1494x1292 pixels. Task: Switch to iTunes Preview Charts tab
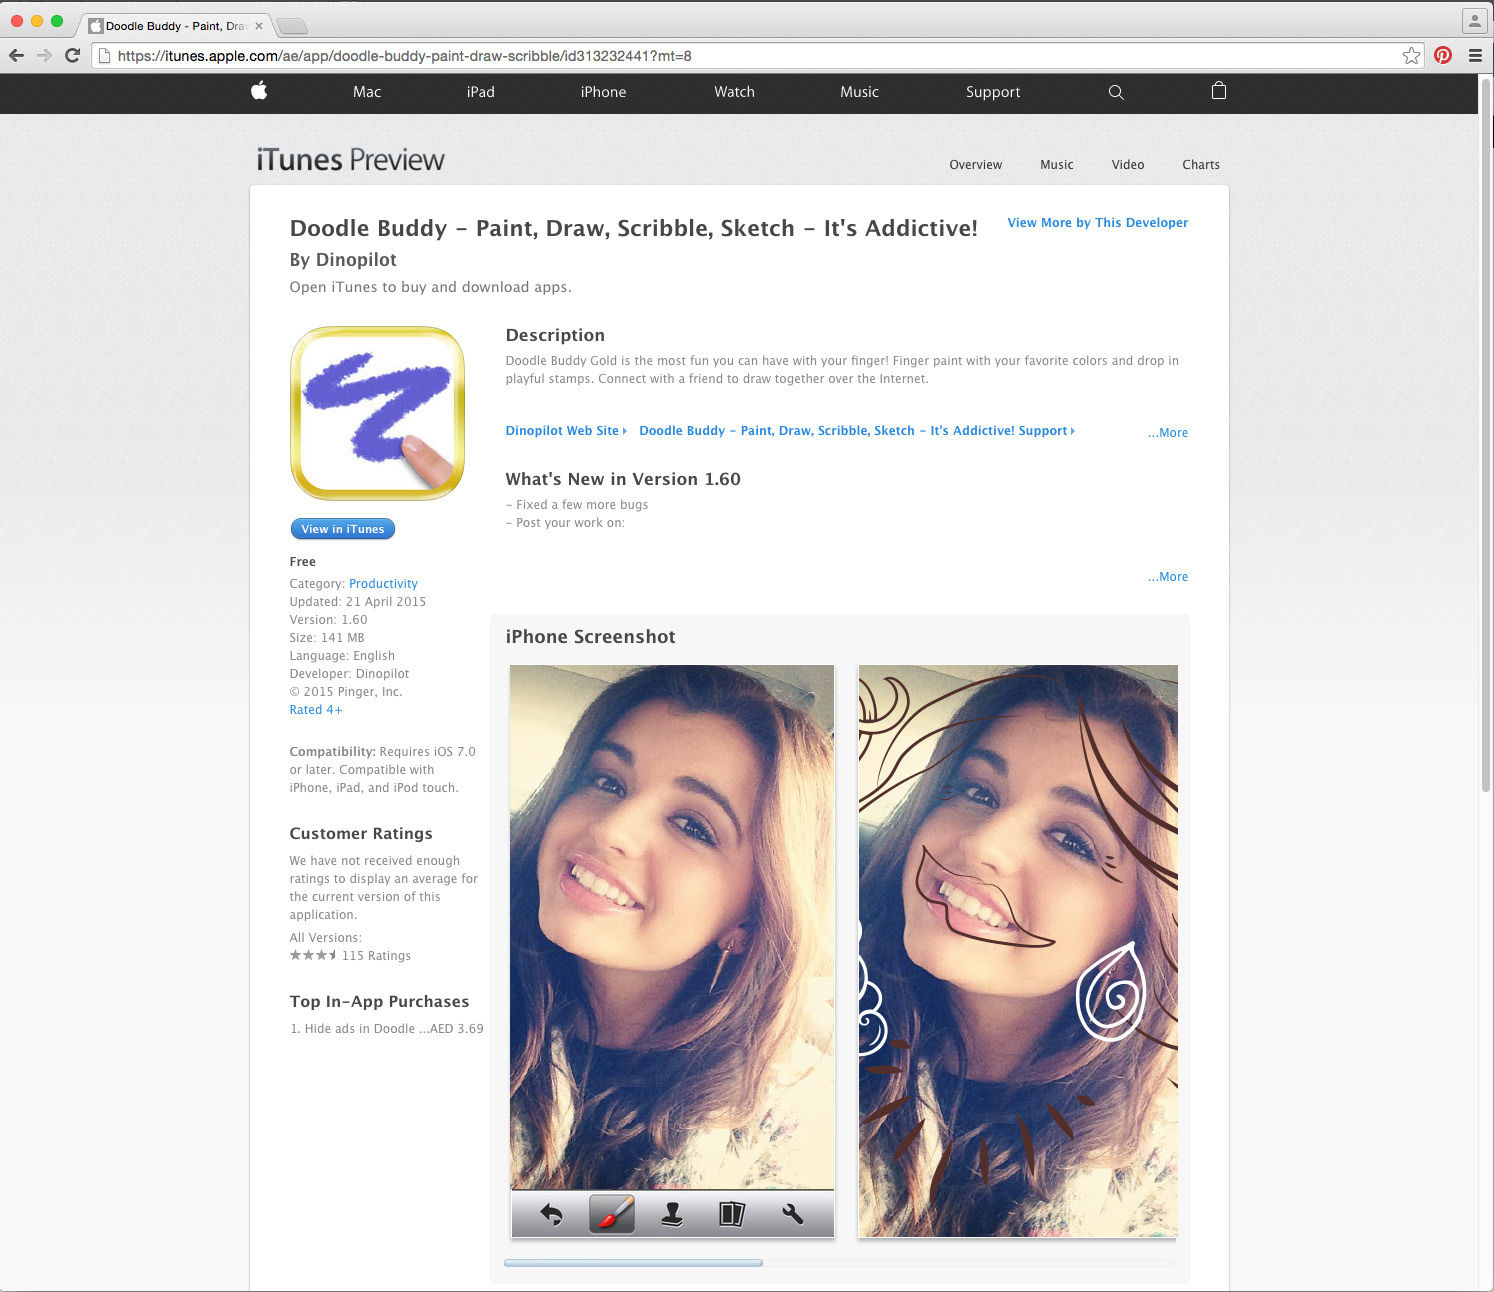tap(1200, 165)
